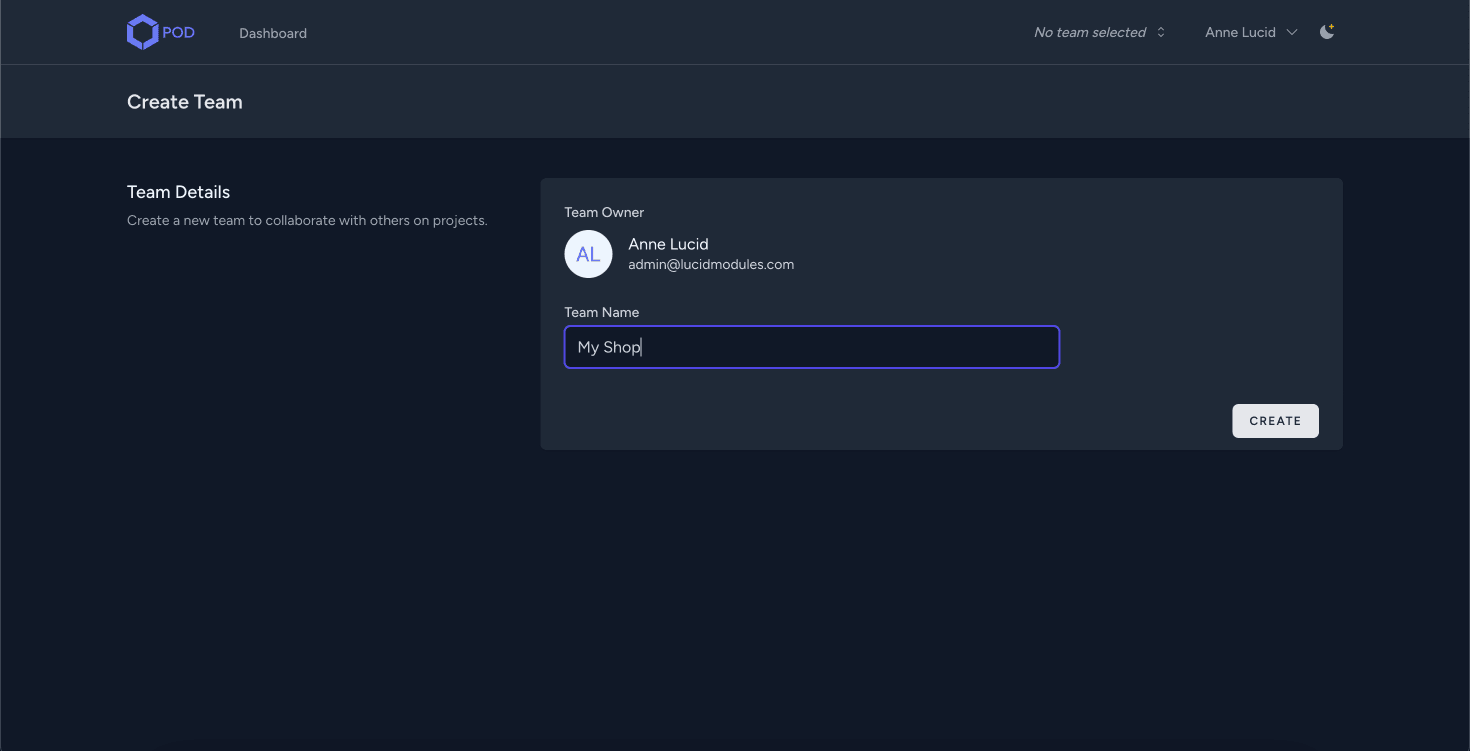Click the admin@lucidmodules.com email text
This screenshot has height=751, width=1470.
point(710,264)
